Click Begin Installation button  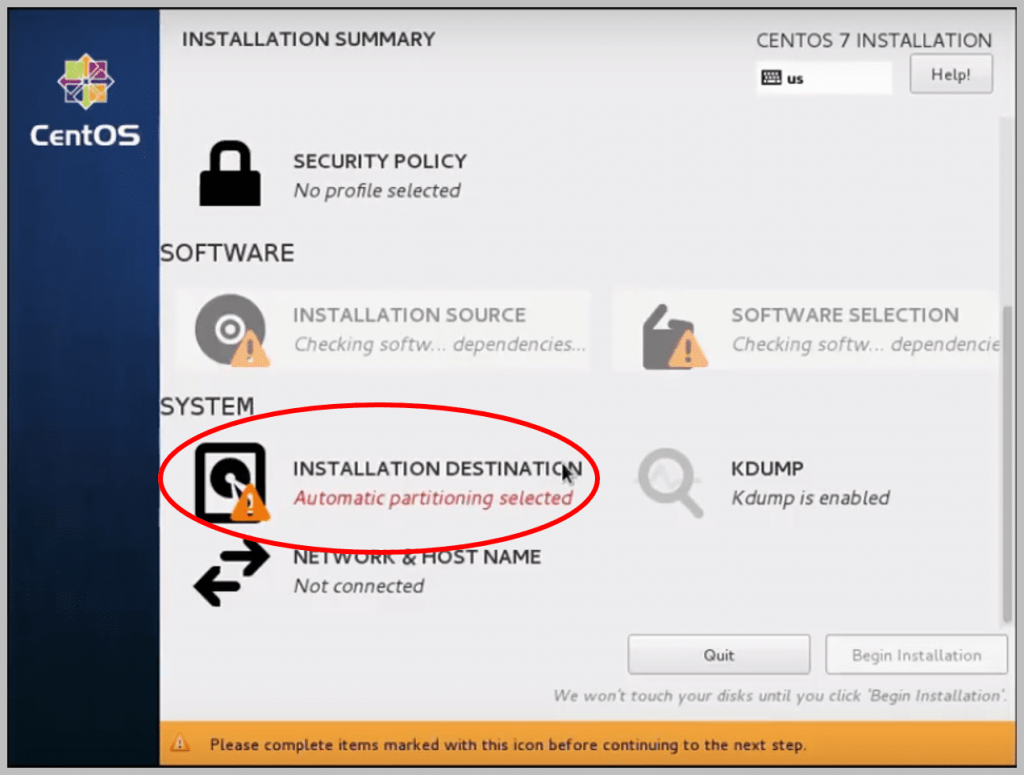(x=916, y=654)
